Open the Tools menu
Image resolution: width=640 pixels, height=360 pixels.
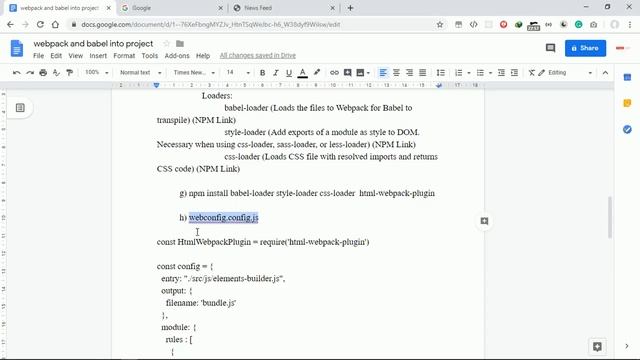pyautogui.click(x=150, y=56)
